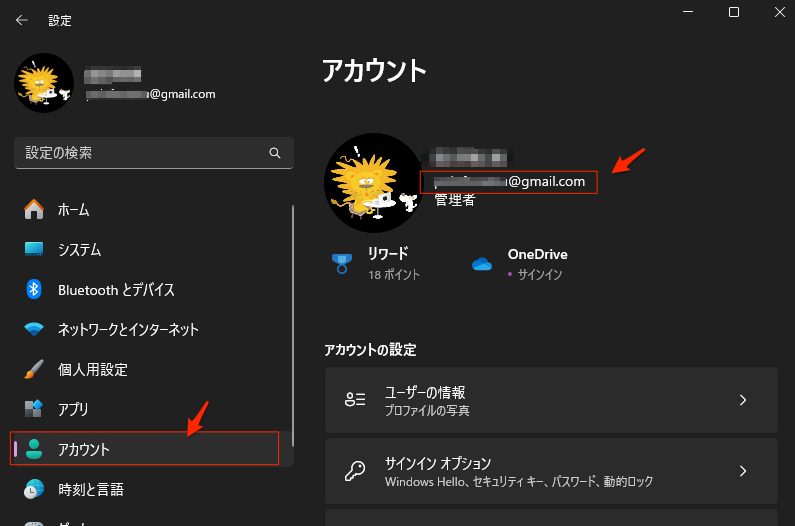795x526 pixels.
Task: Click the Bluetooth icon in sidebar
Action: pos(34,289)
